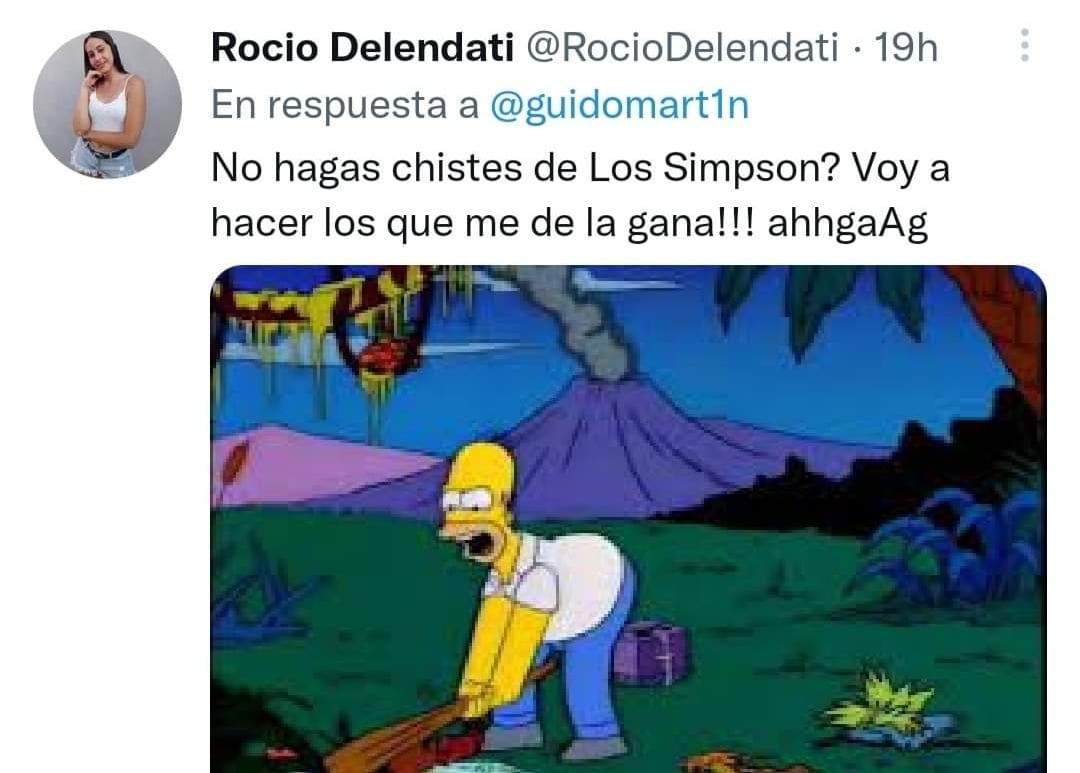
Task: Select the tweet text about Los Simpson
Action: tap(580, 196)
